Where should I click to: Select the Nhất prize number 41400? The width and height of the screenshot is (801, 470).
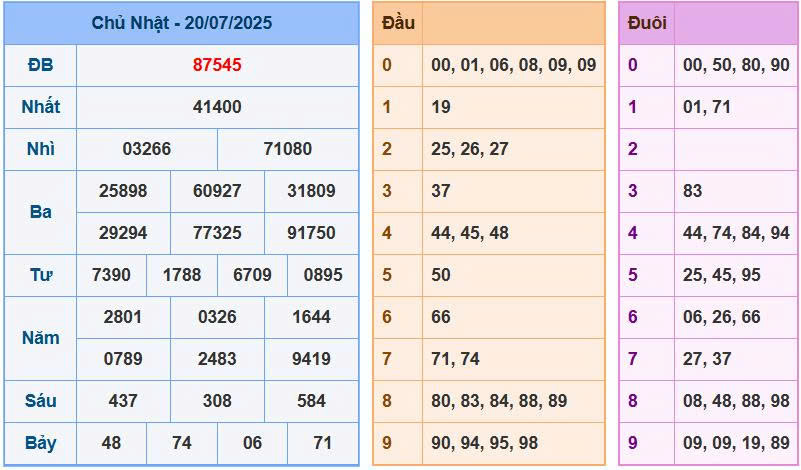click(217, 107)
